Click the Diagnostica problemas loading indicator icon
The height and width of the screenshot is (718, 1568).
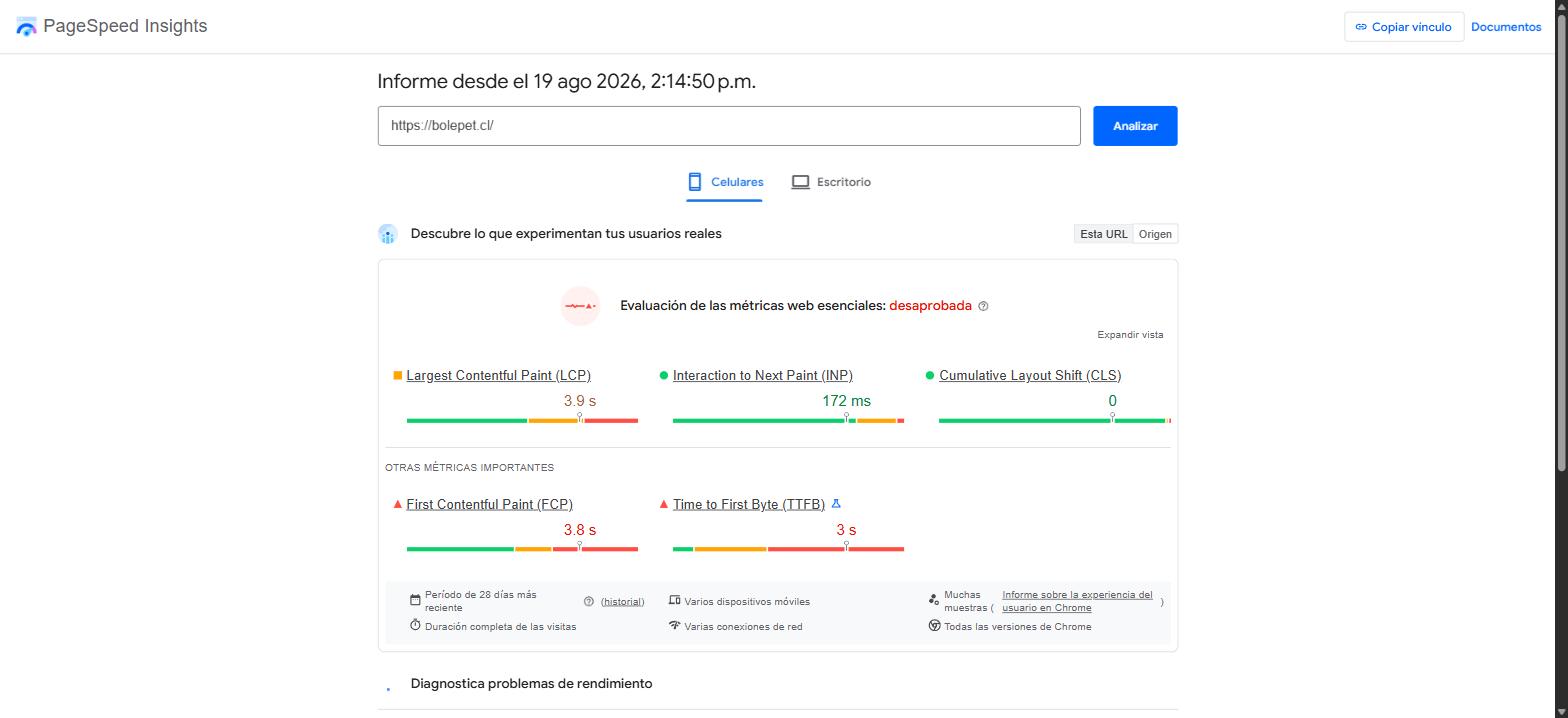click(x=388, y=689)
